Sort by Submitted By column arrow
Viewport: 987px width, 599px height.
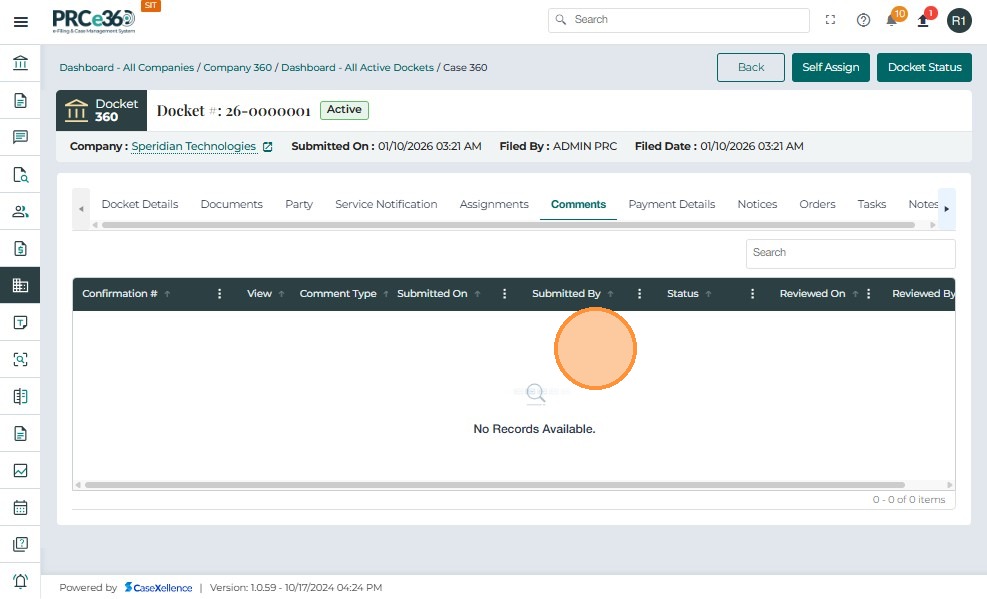click(x=611, y=294)
